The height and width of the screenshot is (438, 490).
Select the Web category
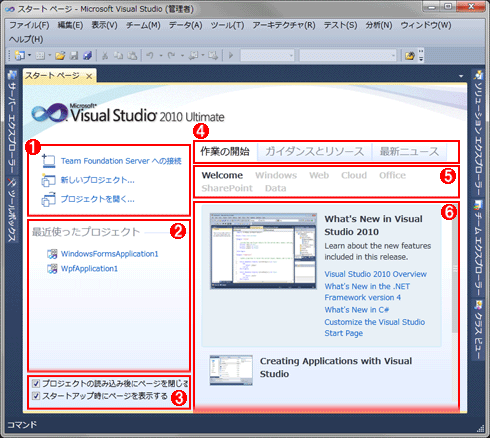point(319,175)
